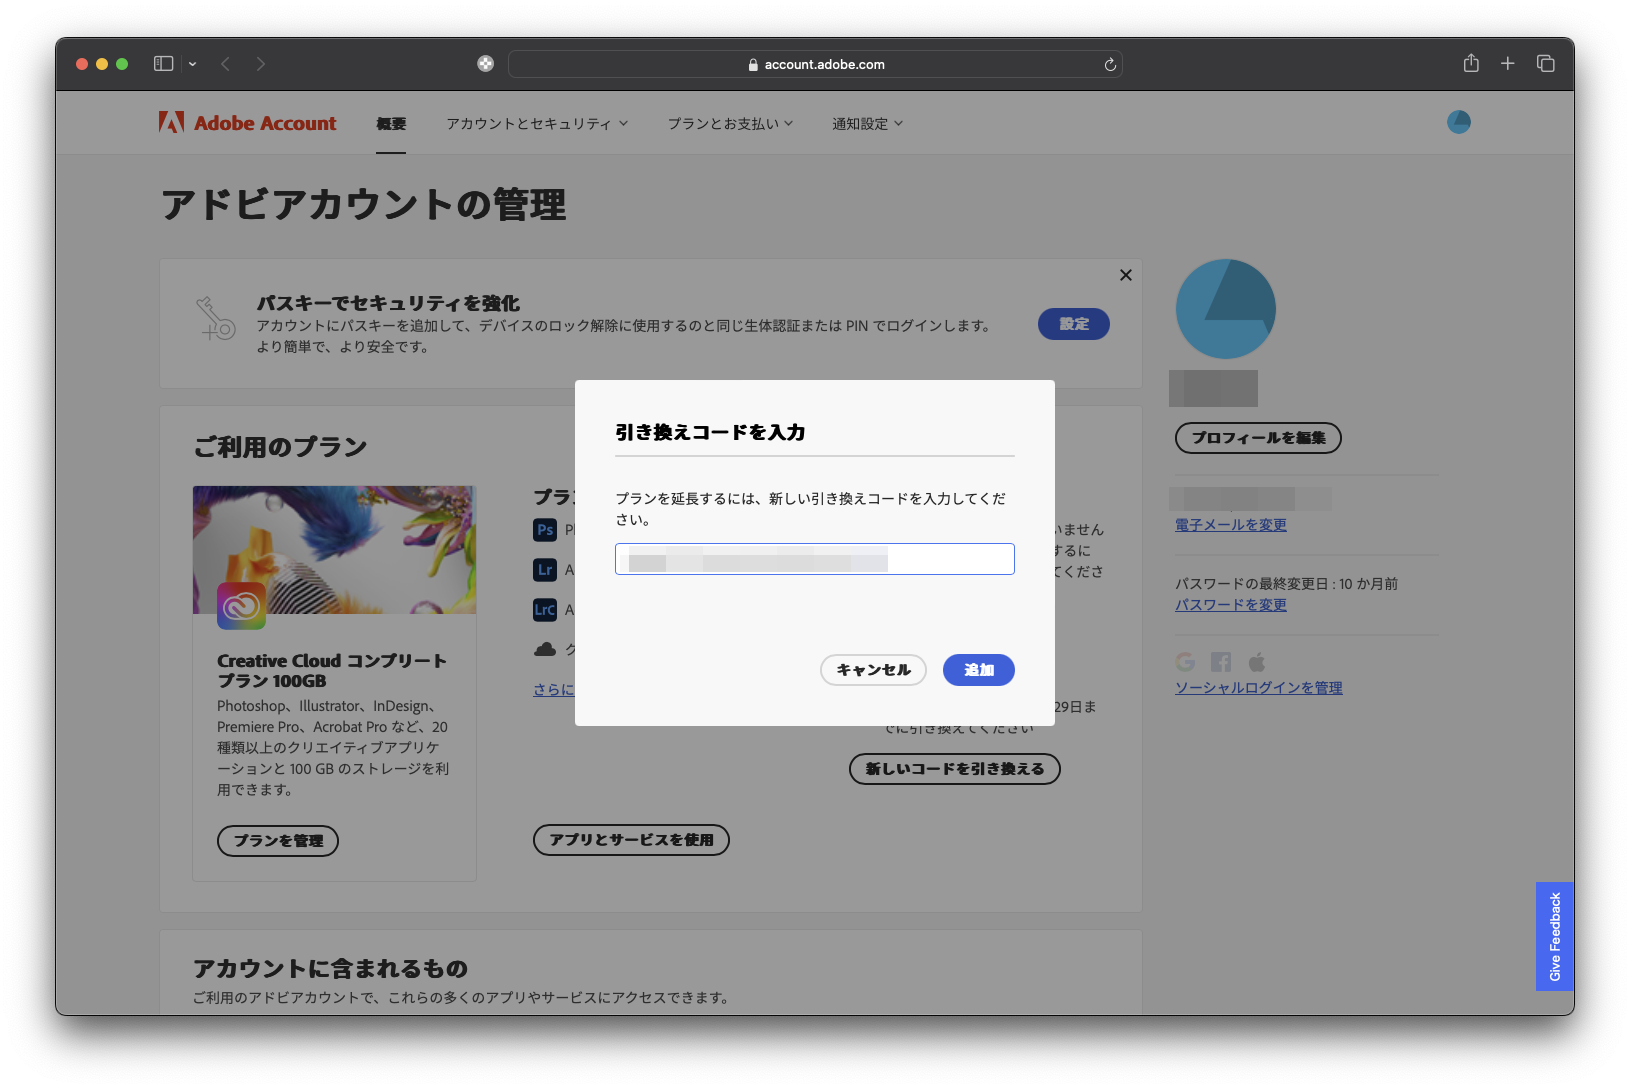Screen dimensions: 1630x1089
Task: Open the Safari share icon
Action: point(1471,63)
